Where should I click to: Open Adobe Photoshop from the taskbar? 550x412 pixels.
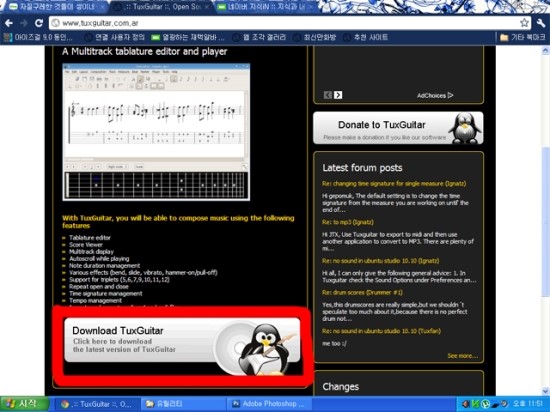coord(269,404)
